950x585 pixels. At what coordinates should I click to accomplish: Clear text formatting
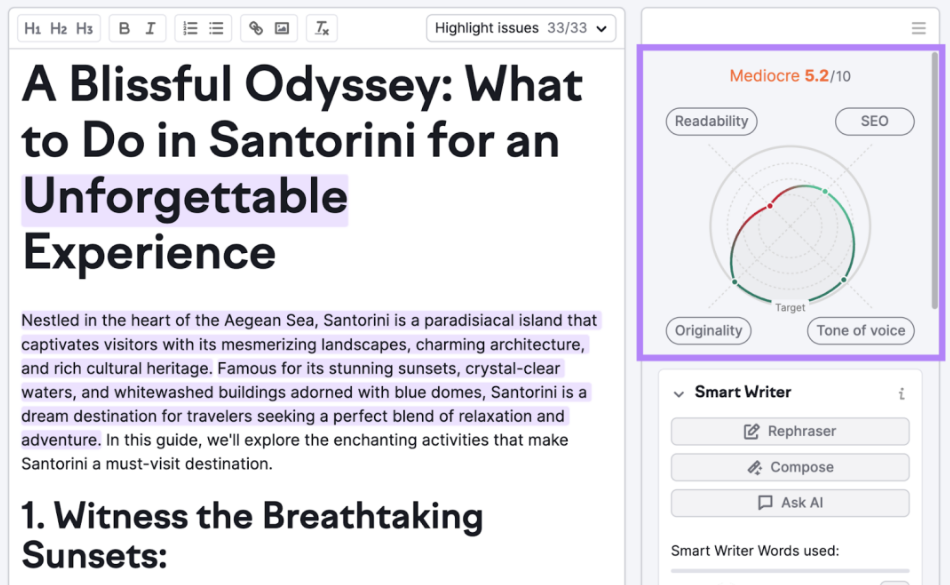point(322,28)
